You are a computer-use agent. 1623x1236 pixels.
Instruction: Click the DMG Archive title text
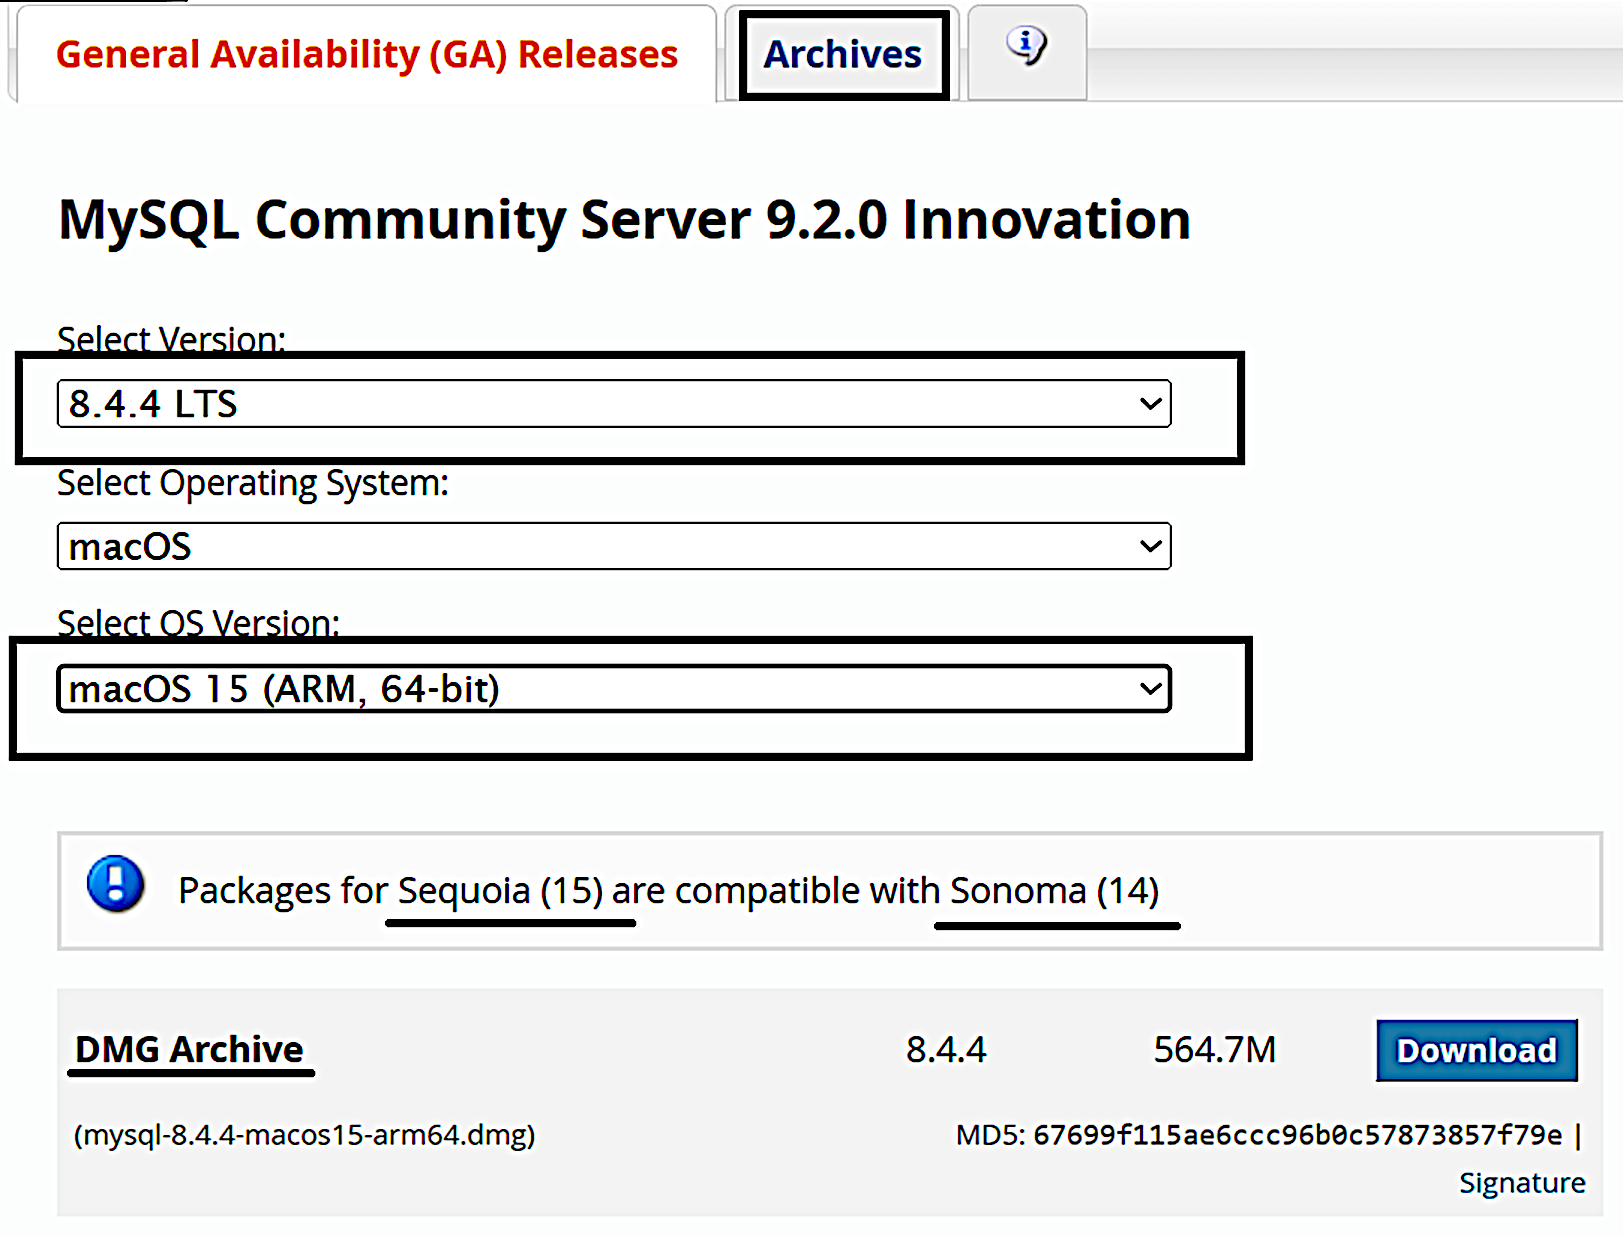189,1049
